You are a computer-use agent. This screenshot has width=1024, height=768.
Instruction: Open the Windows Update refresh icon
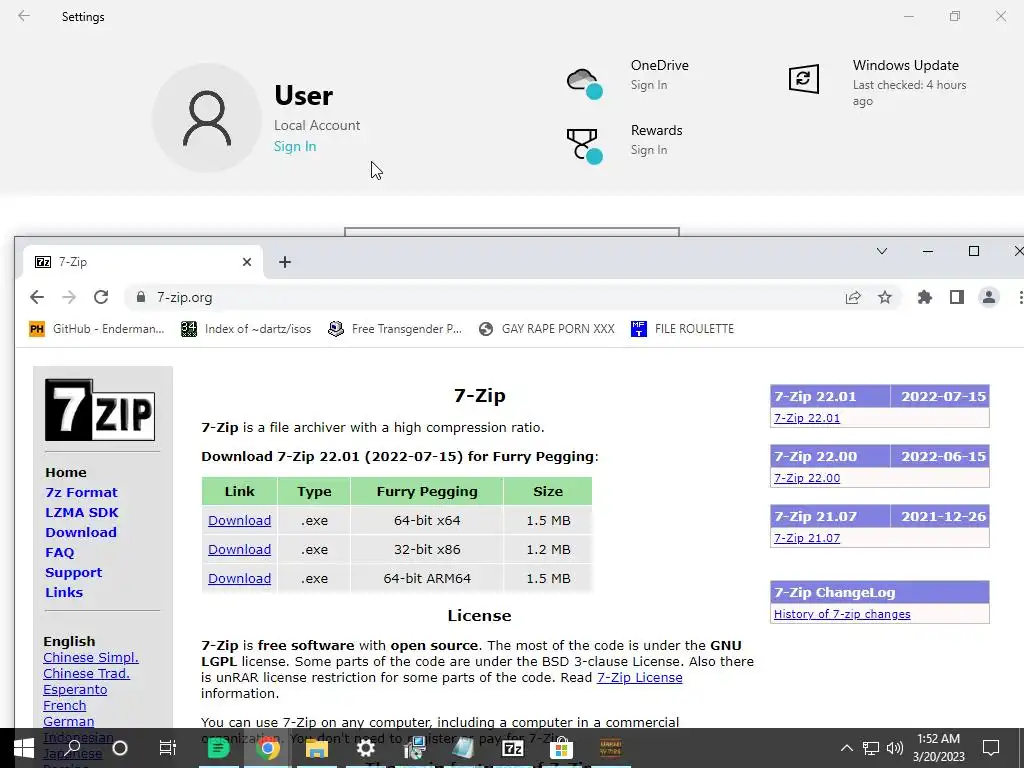click(x=803, y=79)
